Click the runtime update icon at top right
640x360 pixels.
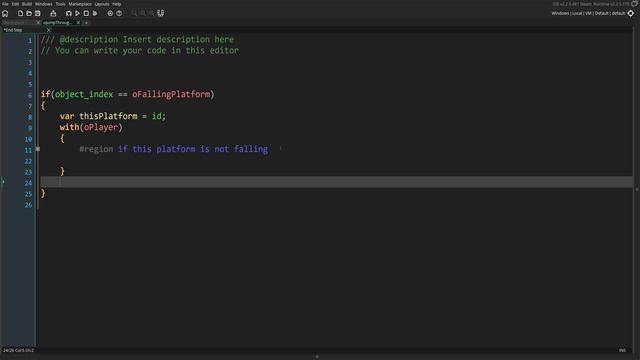[635, 4]
